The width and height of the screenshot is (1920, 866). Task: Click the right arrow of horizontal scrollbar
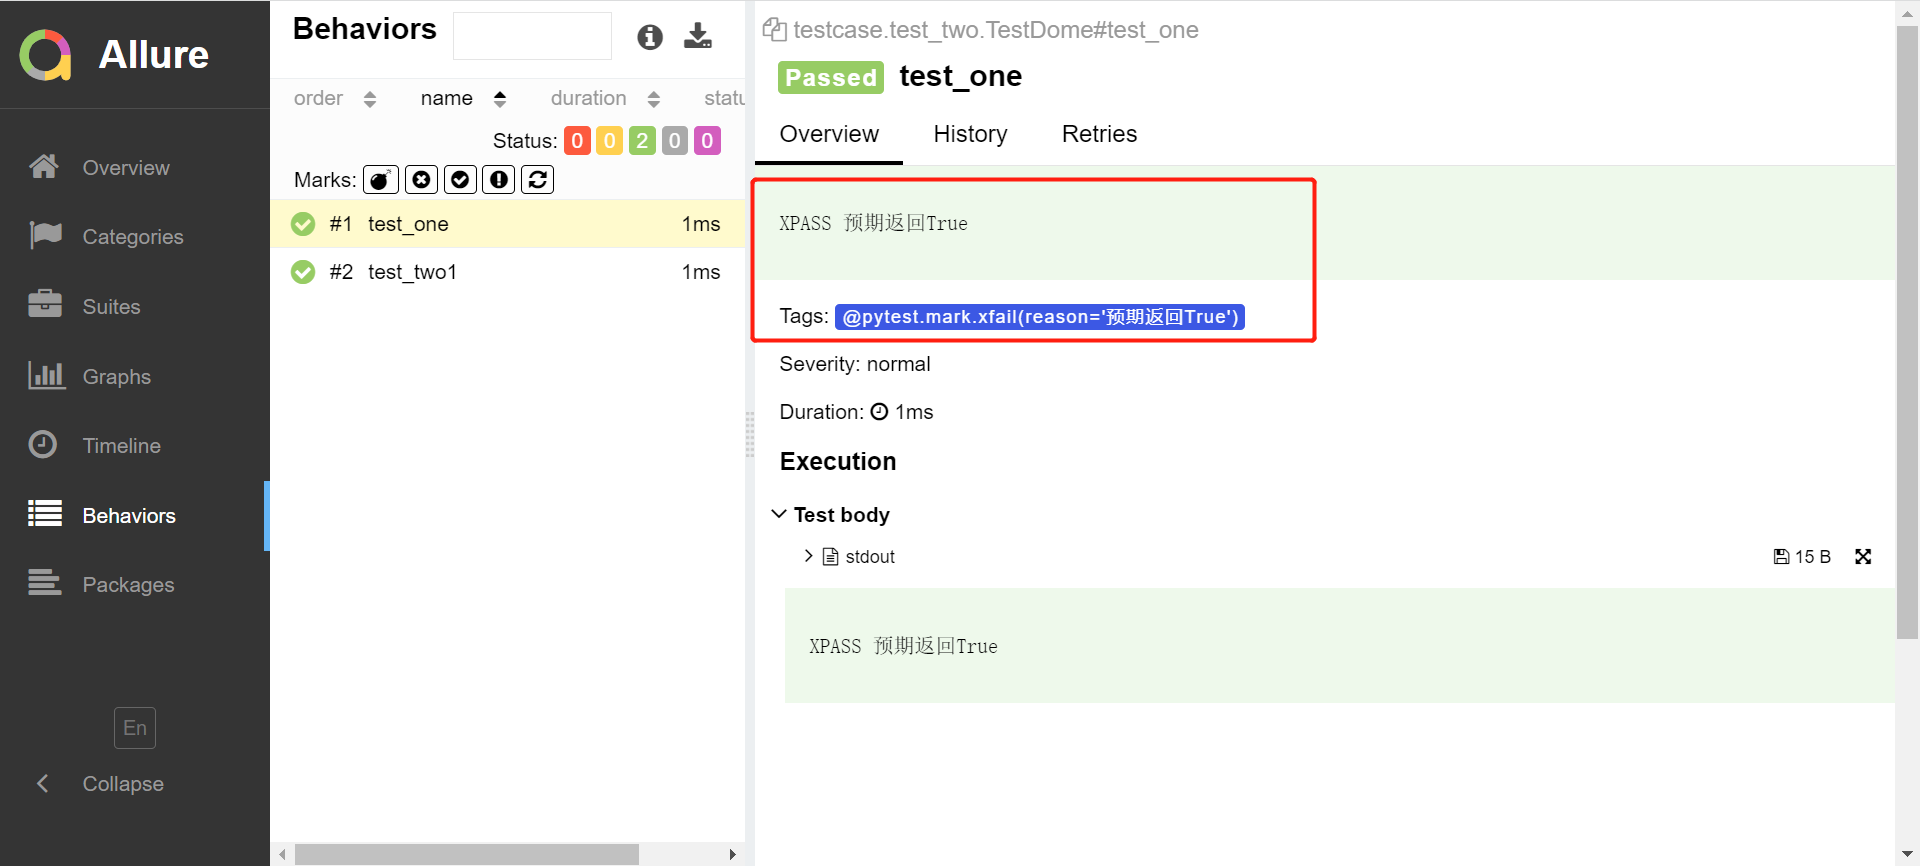[733, 854]
